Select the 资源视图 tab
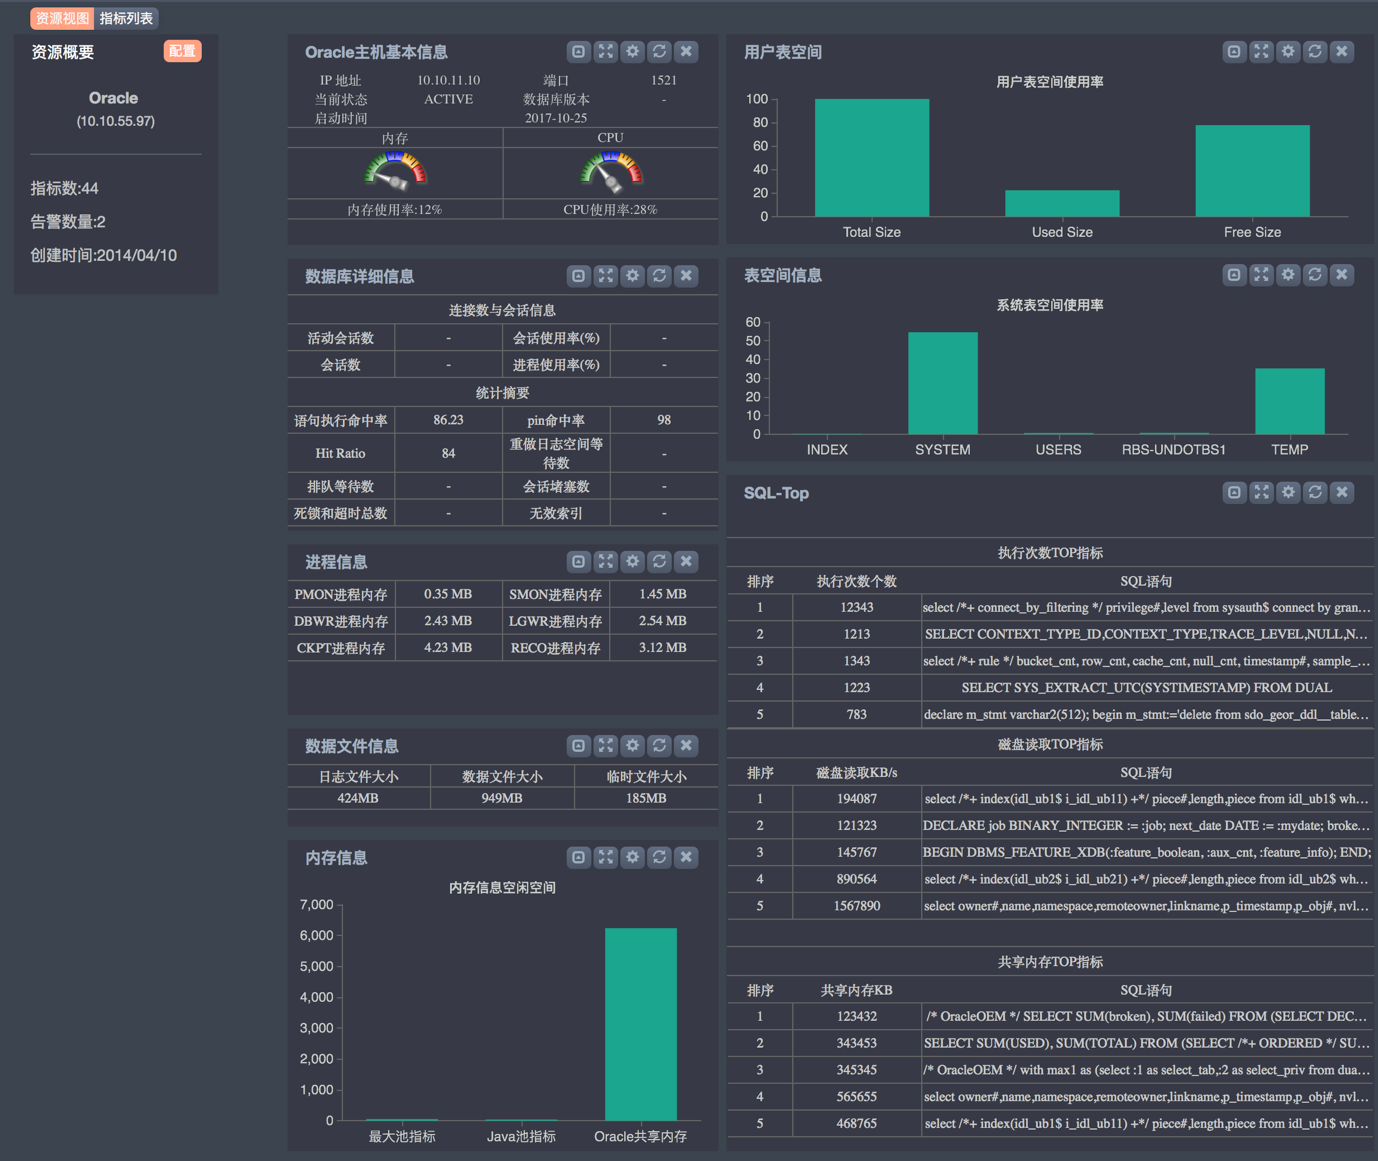 click(x=62, y=18)
